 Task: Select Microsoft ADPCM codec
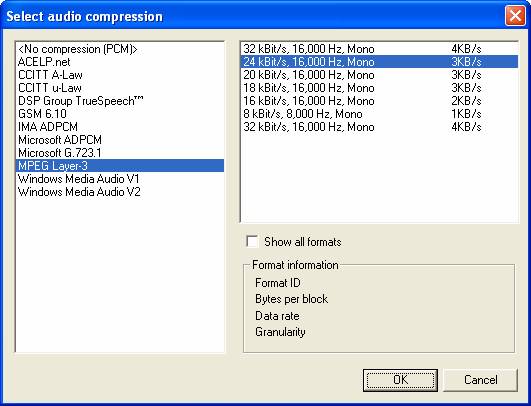point(120,140)
